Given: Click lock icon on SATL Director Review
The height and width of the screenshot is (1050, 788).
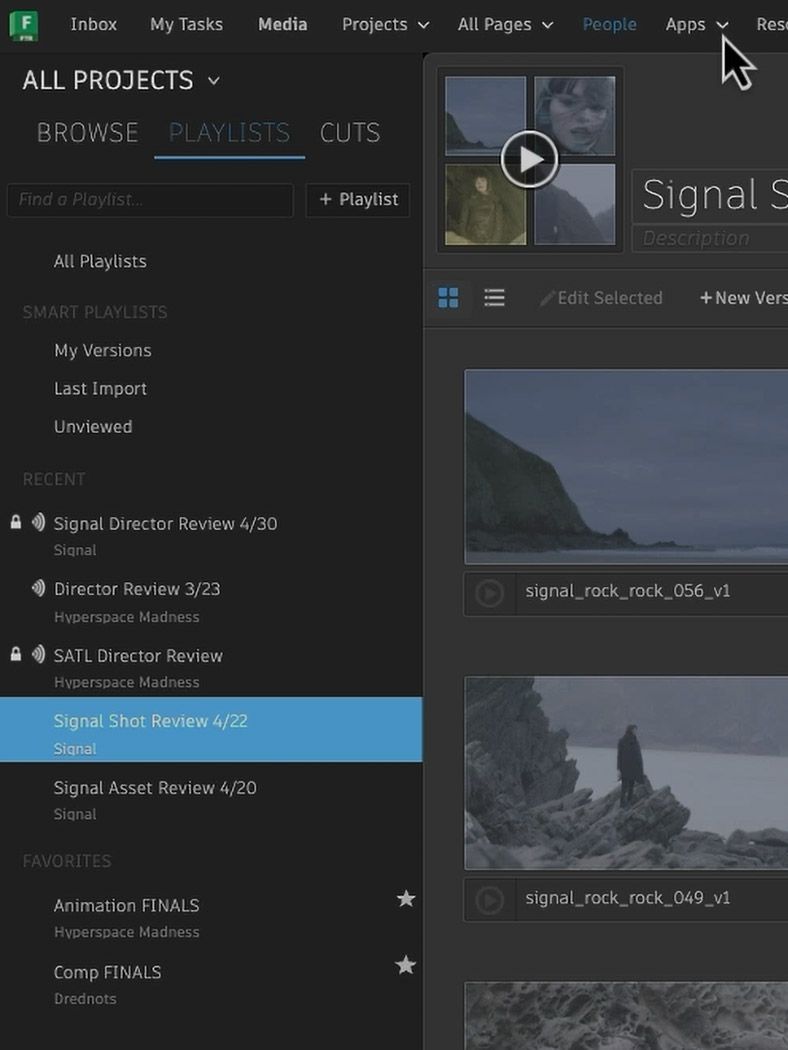Looking at the screenshot, I should pos(15,655).
